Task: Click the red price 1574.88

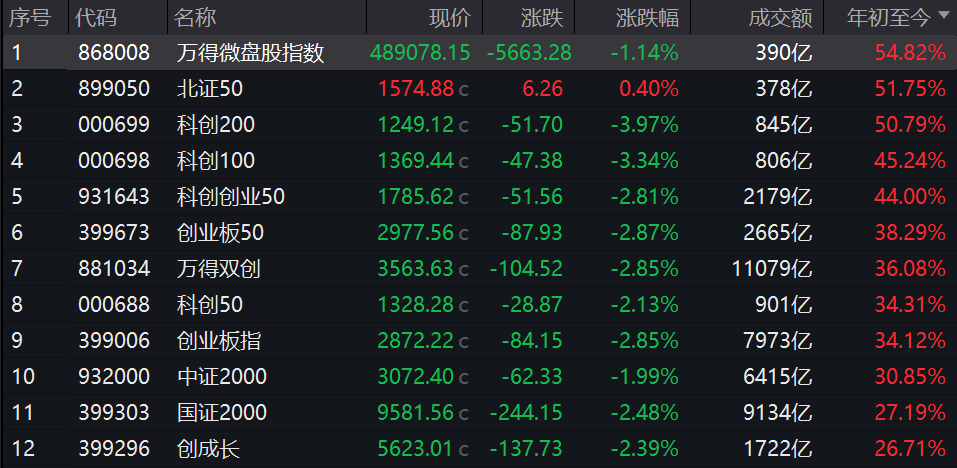Action: point(416,89)
